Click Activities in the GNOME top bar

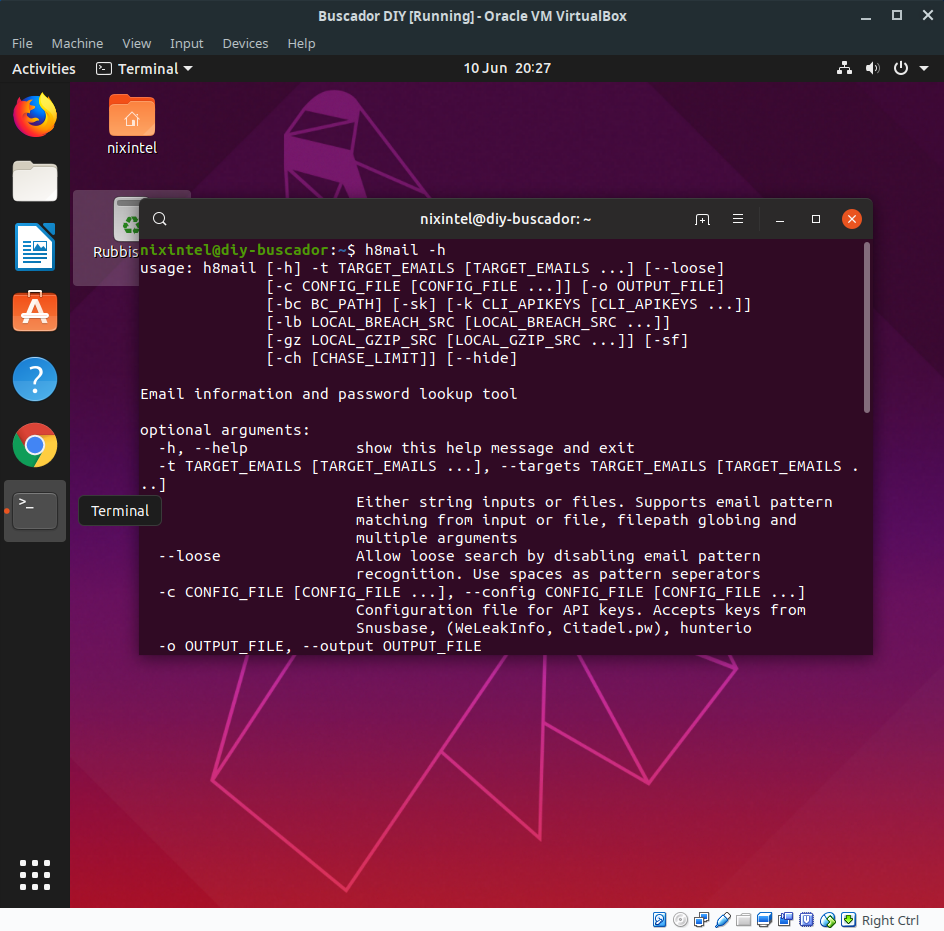[44, 69]
